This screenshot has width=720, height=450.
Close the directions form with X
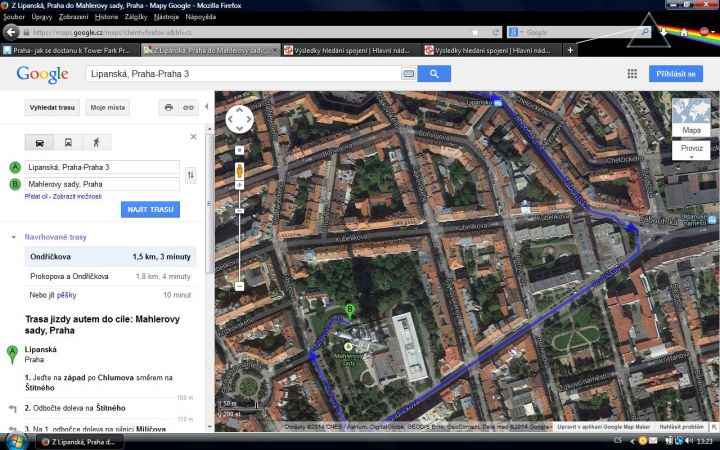pyautogui.click(x=193, y=136)
